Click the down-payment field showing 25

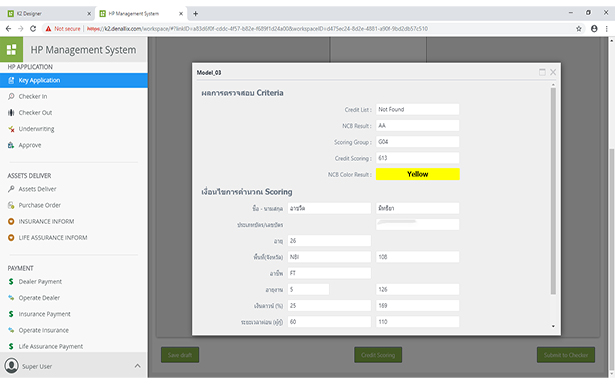329,306
